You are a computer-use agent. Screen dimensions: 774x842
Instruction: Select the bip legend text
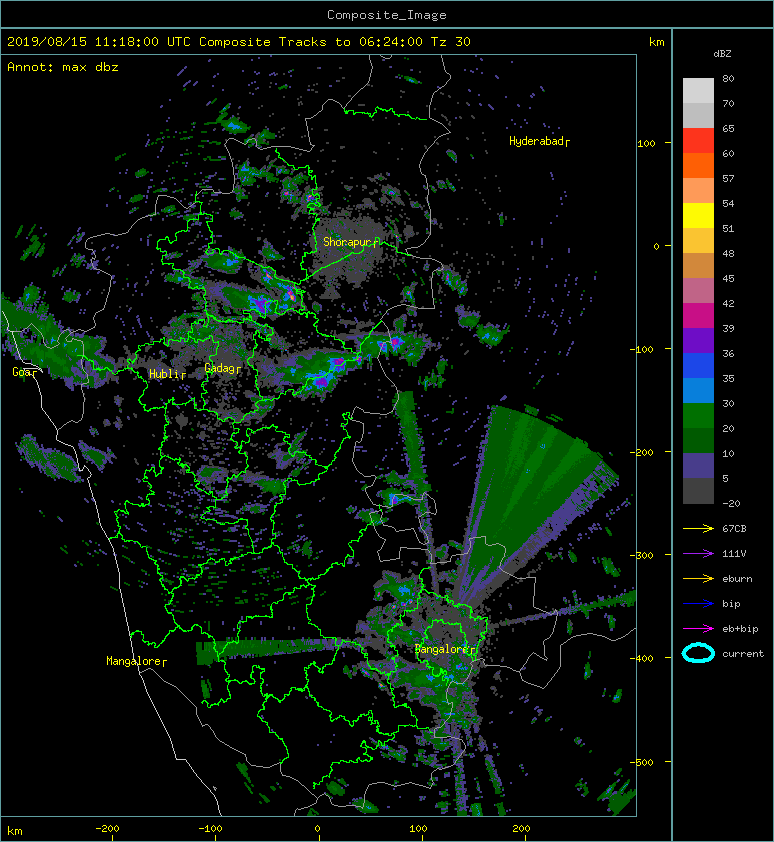click(732, 604)
